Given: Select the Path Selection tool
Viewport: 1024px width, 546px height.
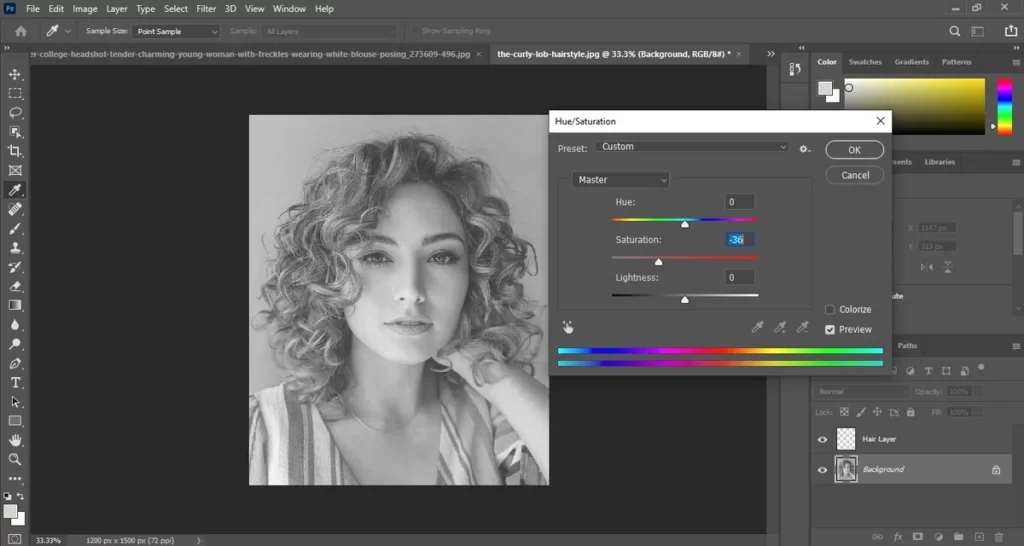Looking at the screenshot, I should (15, 402).
